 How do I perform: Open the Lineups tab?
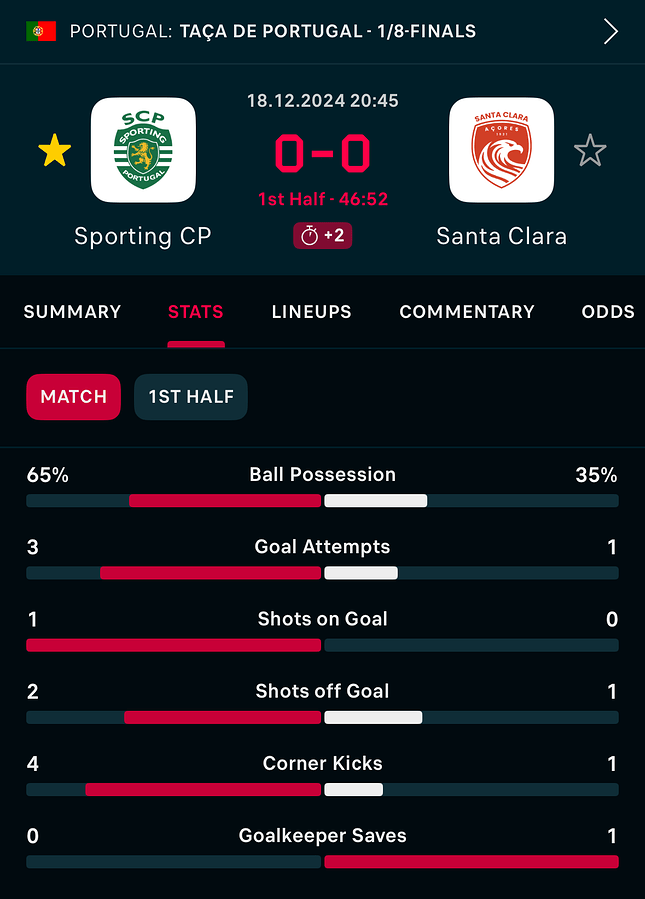click(311, 311)
